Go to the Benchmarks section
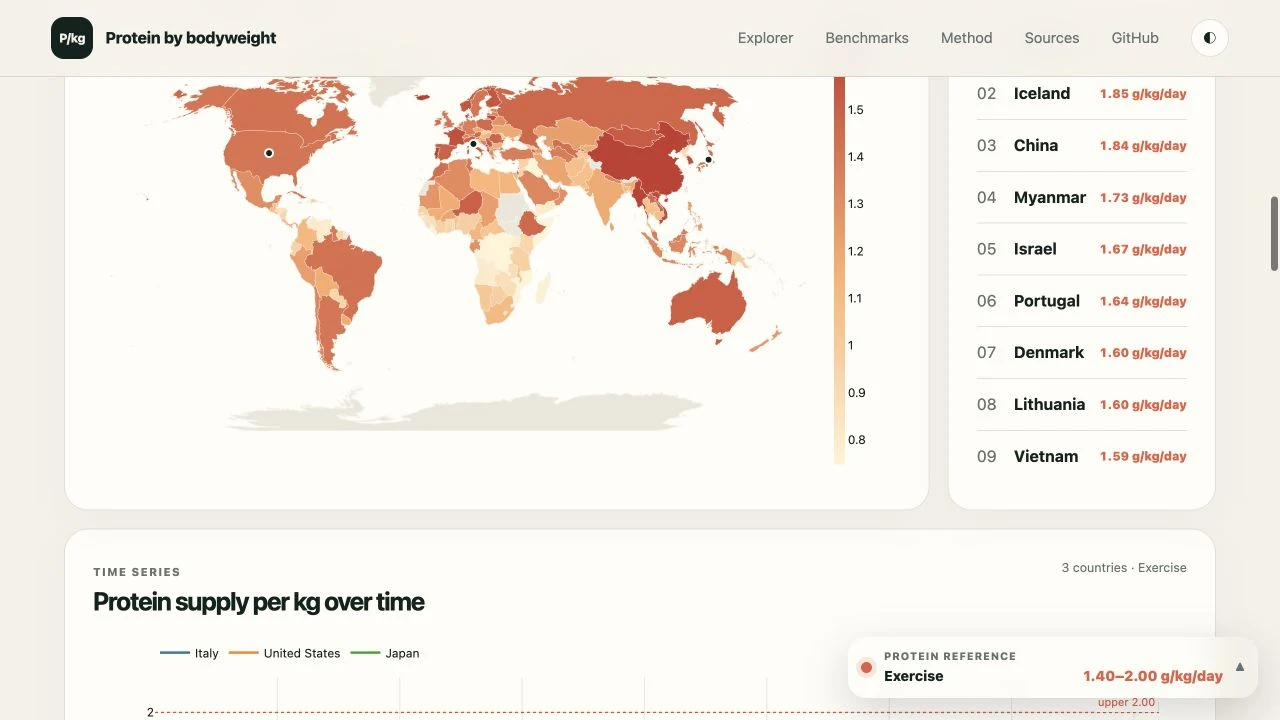The image size is (1280, 720). coord(867,38)
